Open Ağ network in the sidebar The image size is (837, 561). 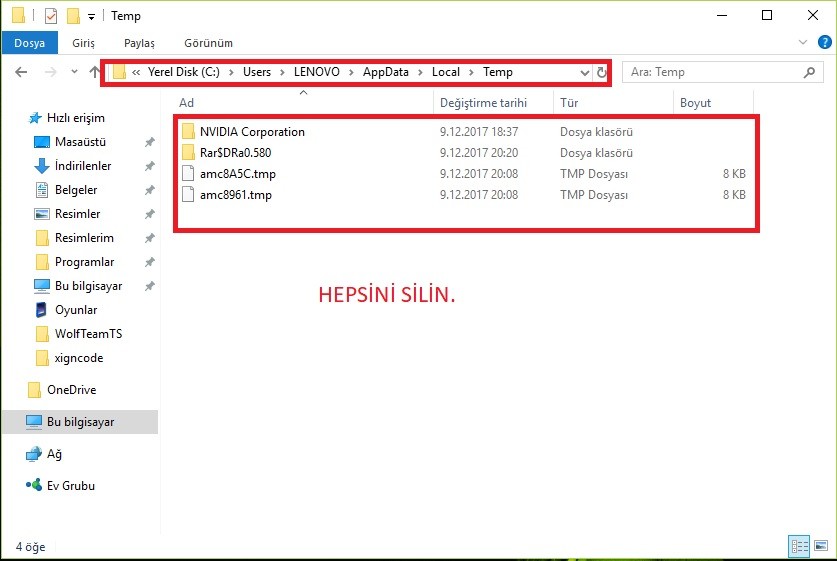click(54, 454)
